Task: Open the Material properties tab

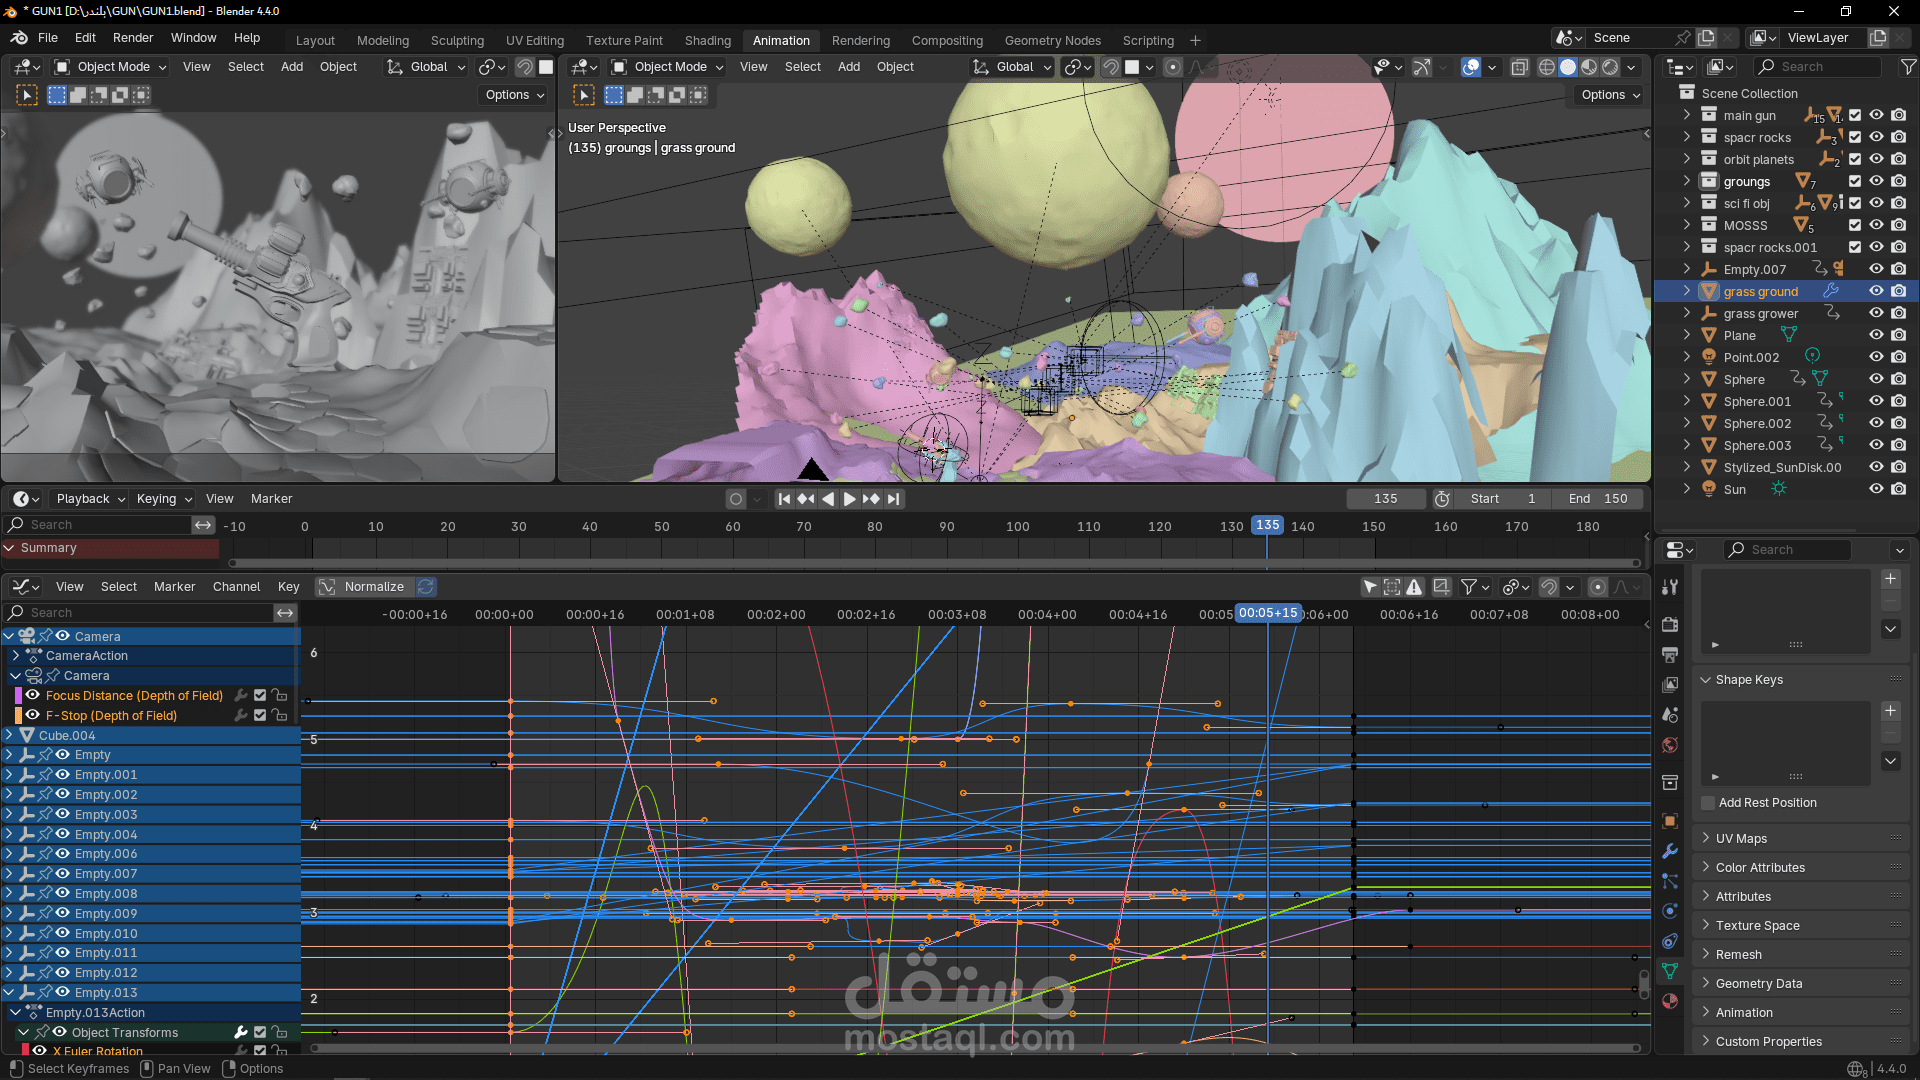Action: (x=1669, y=1001)
